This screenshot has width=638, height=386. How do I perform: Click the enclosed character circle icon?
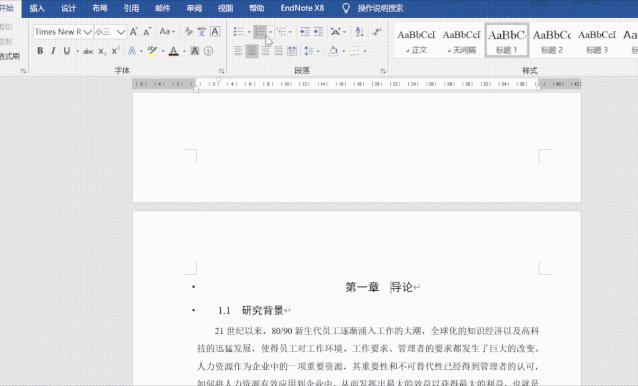click(208, 51)
